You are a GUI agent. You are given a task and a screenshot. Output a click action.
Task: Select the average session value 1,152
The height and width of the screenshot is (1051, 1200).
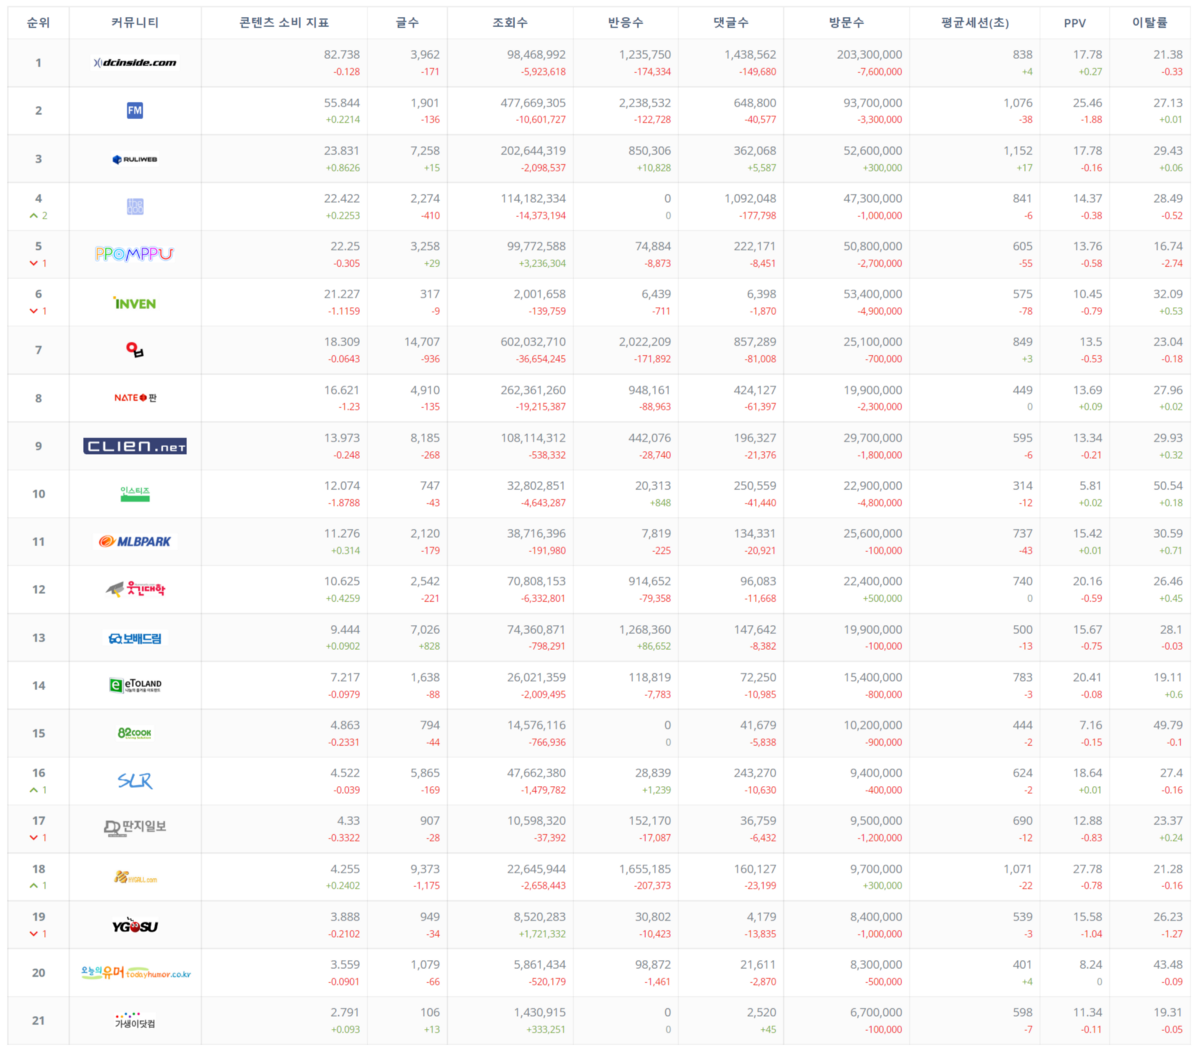1018,151
